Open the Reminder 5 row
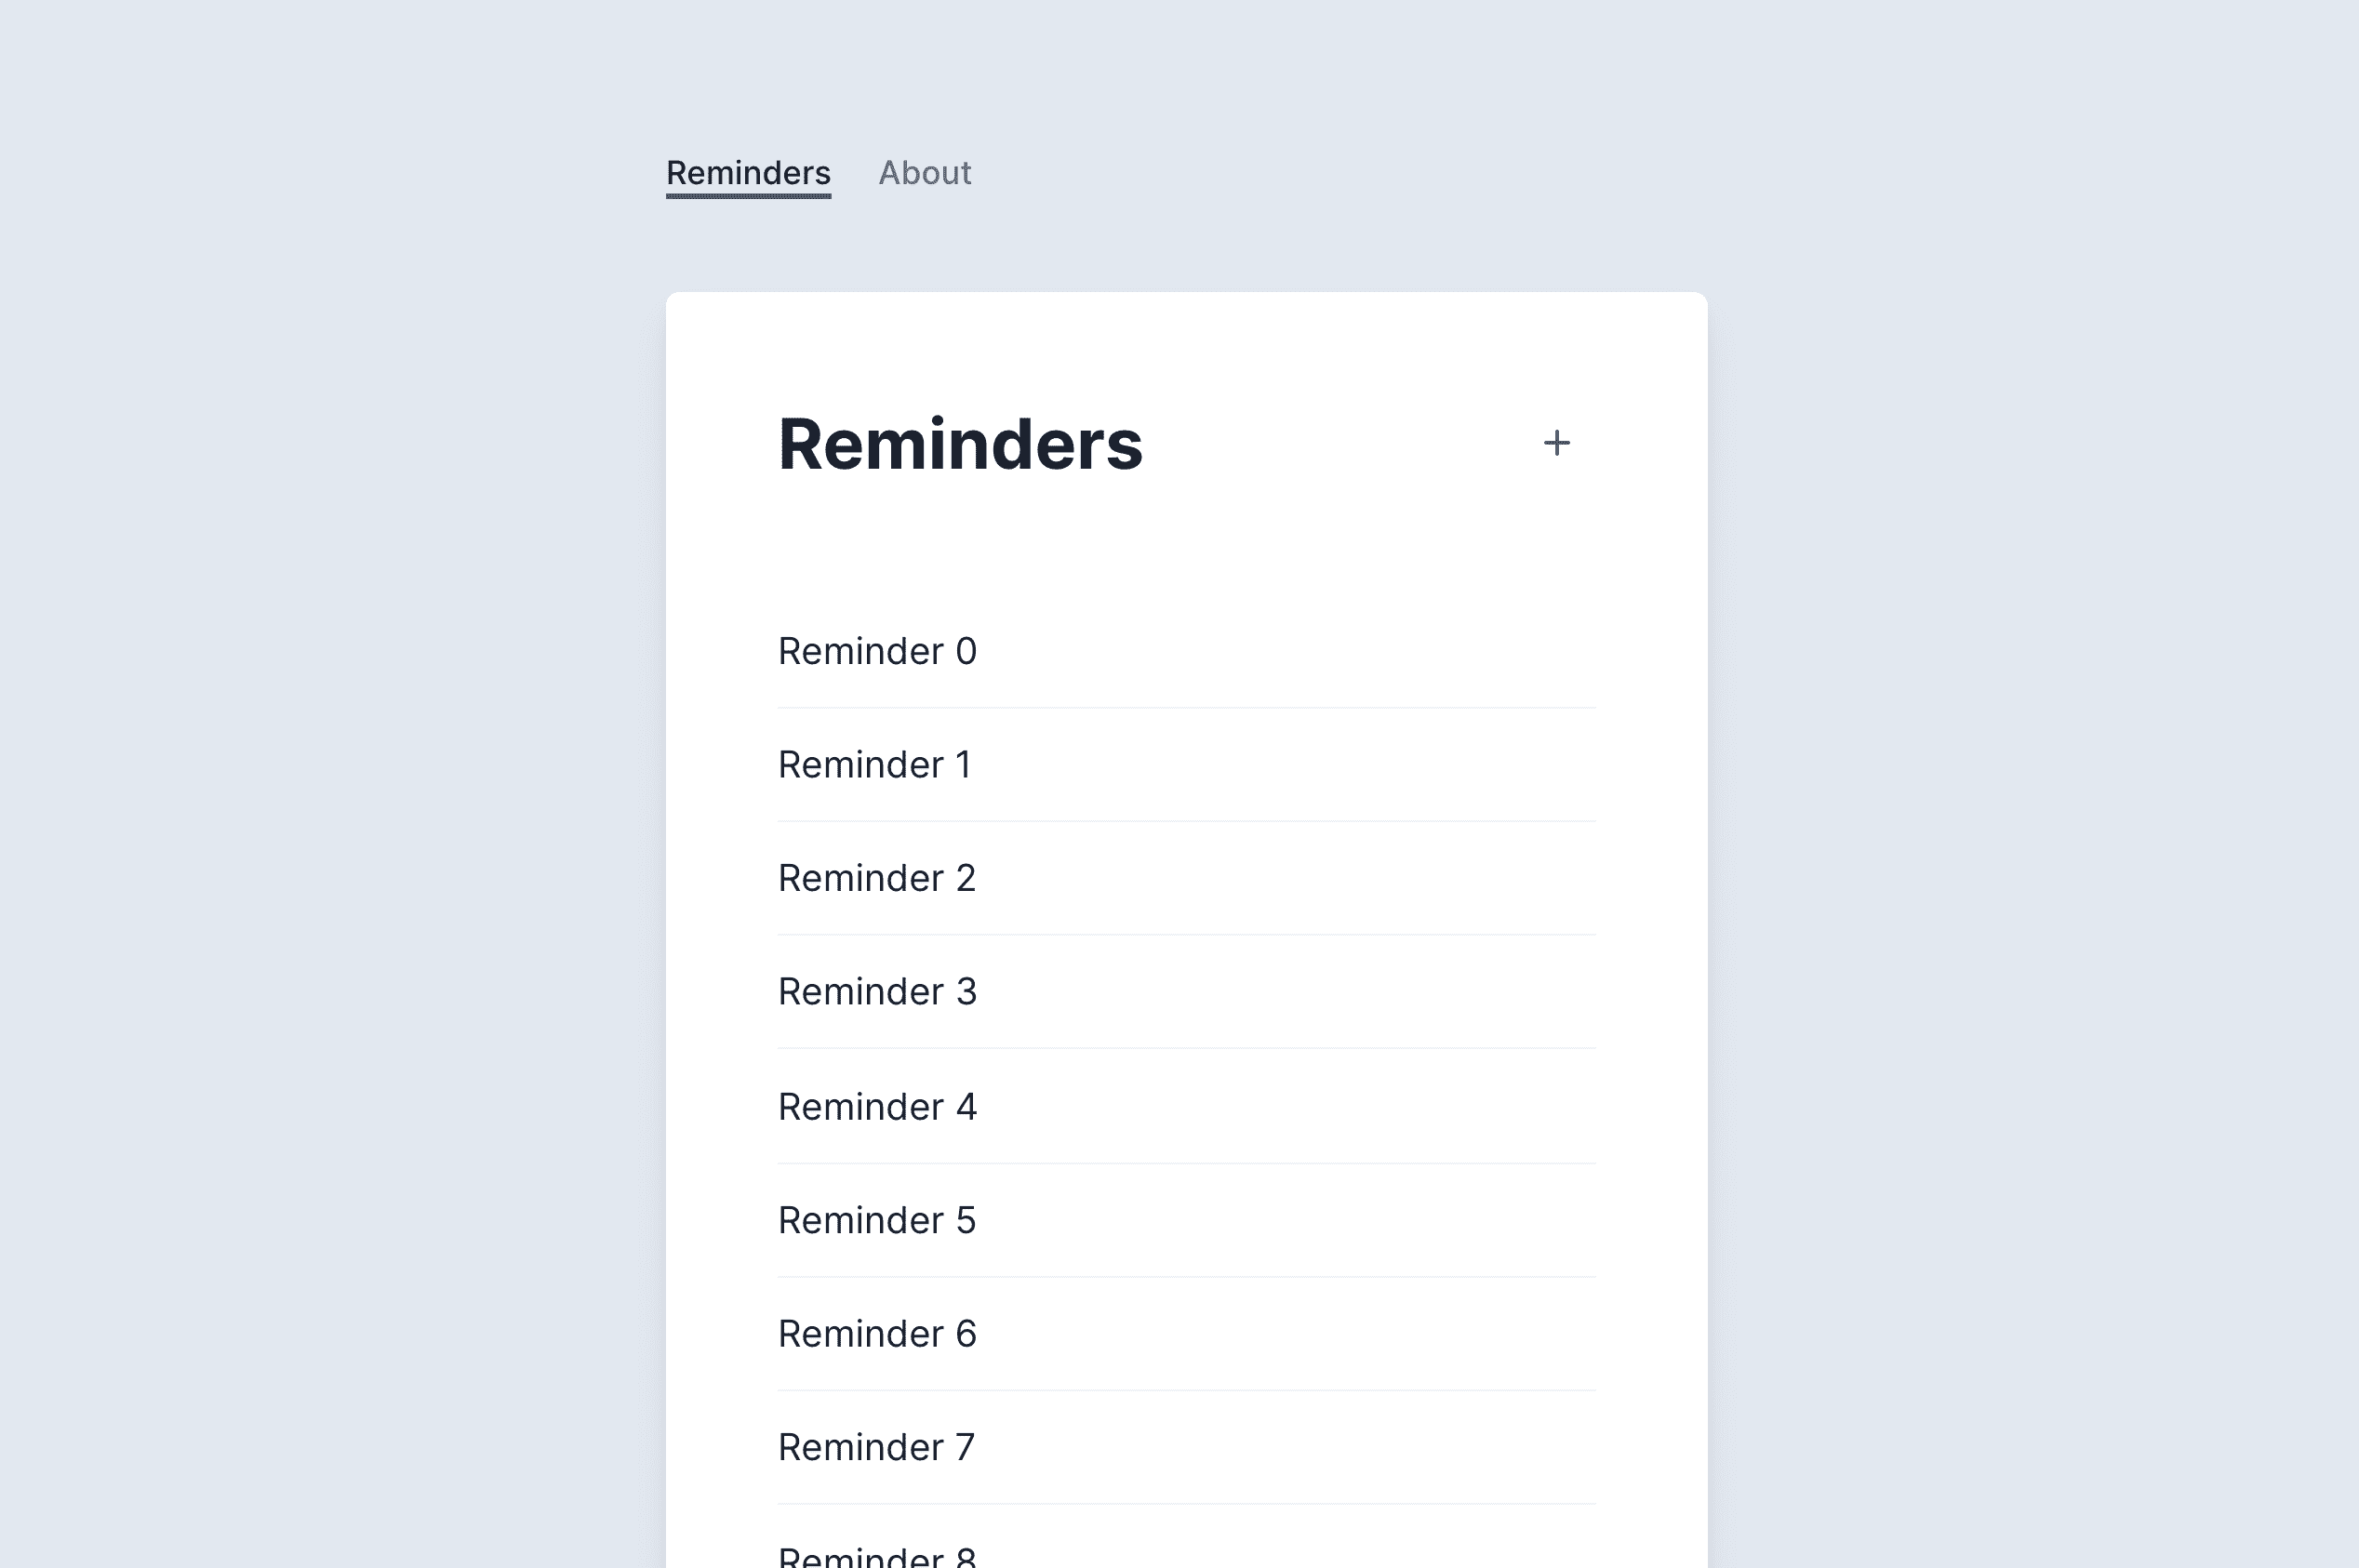 click(x=1186, y=1220)
